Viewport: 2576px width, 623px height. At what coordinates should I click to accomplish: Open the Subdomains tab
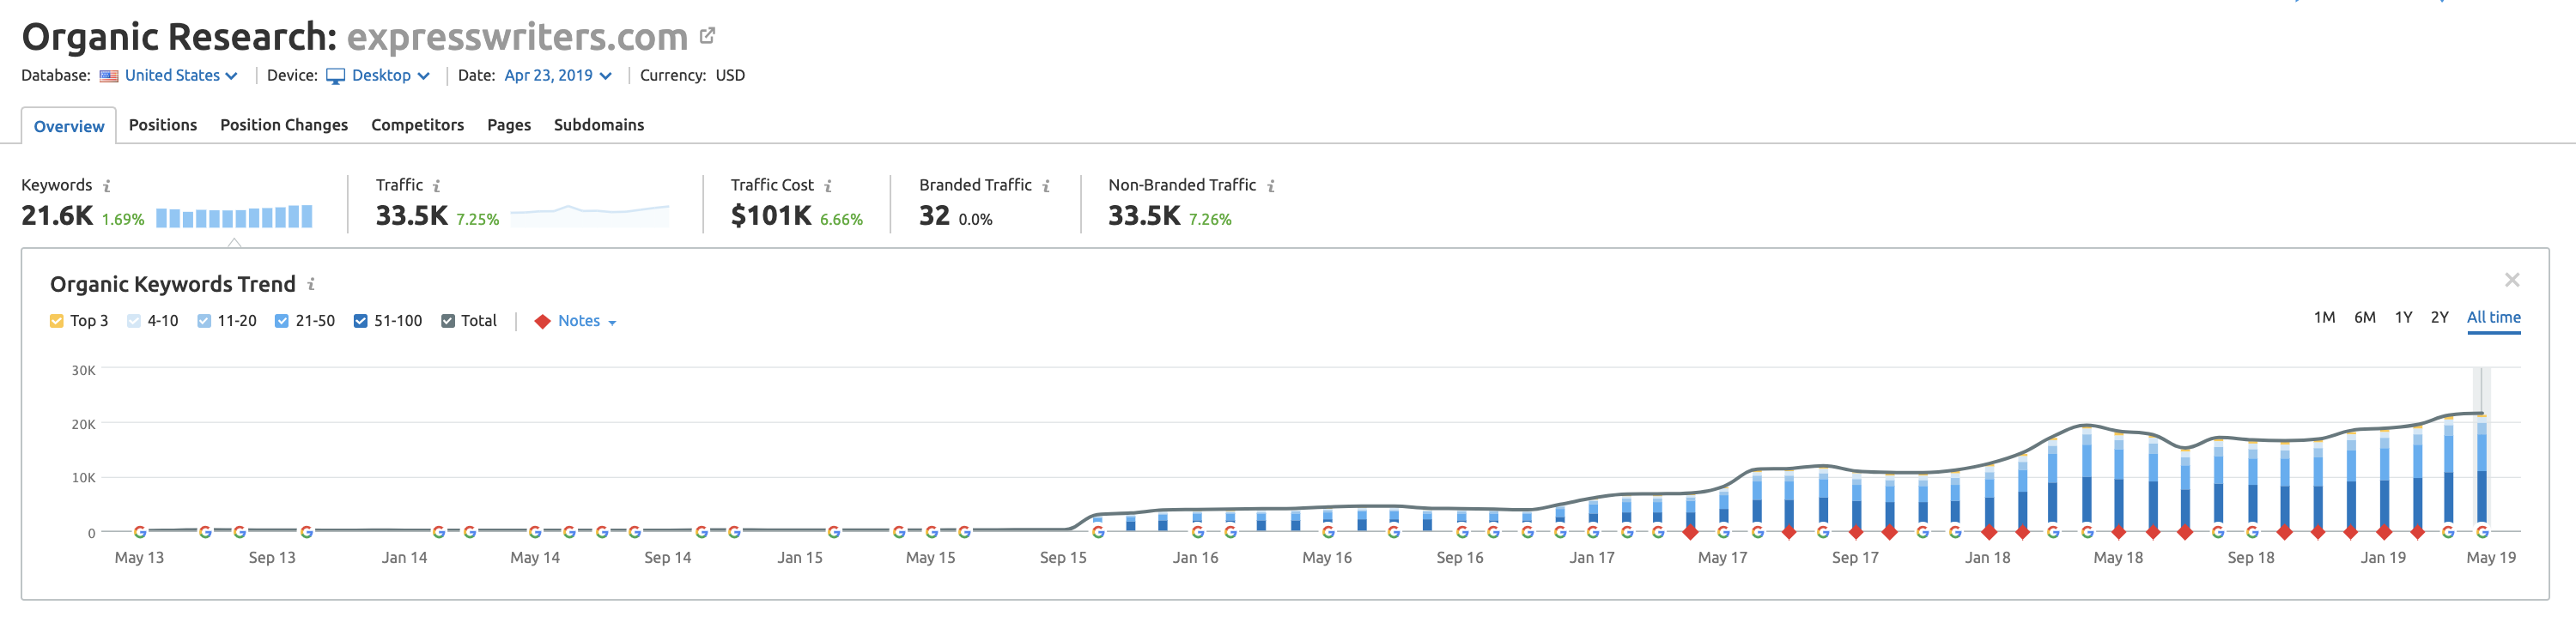coord(599,125)
